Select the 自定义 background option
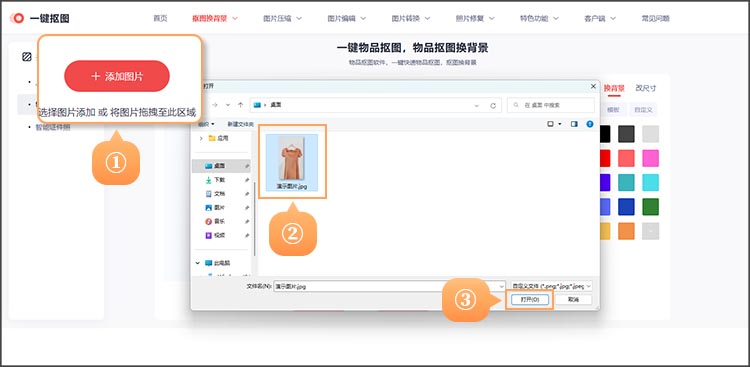Viewport: 750px width, 367px height. [643, 110]
